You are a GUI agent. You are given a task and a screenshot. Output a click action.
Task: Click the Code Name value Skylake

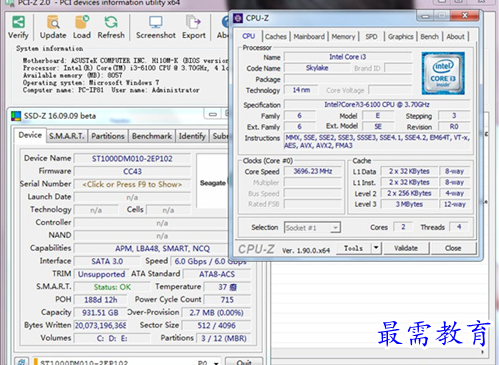coord(317,68)
